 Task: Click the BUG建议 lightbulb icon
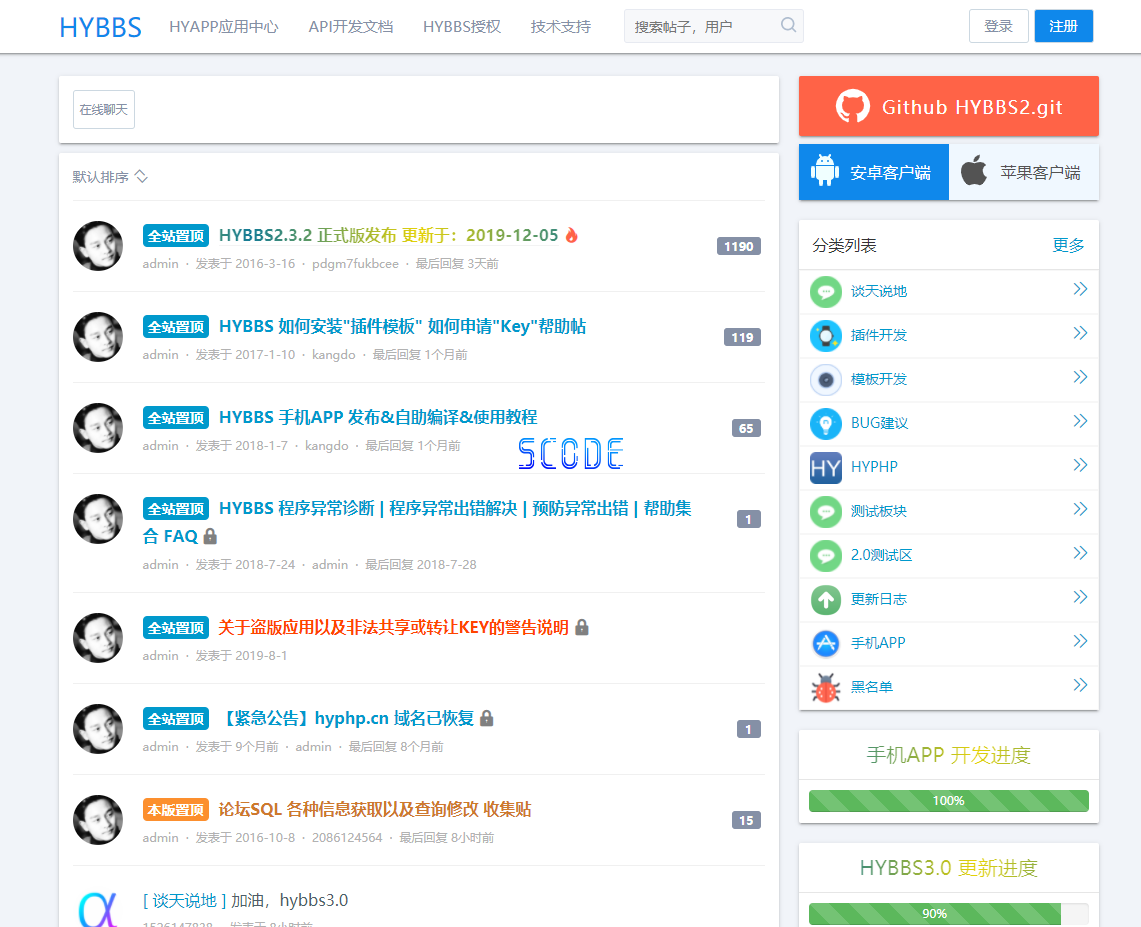pyautogui.click(x=826, y=424)
